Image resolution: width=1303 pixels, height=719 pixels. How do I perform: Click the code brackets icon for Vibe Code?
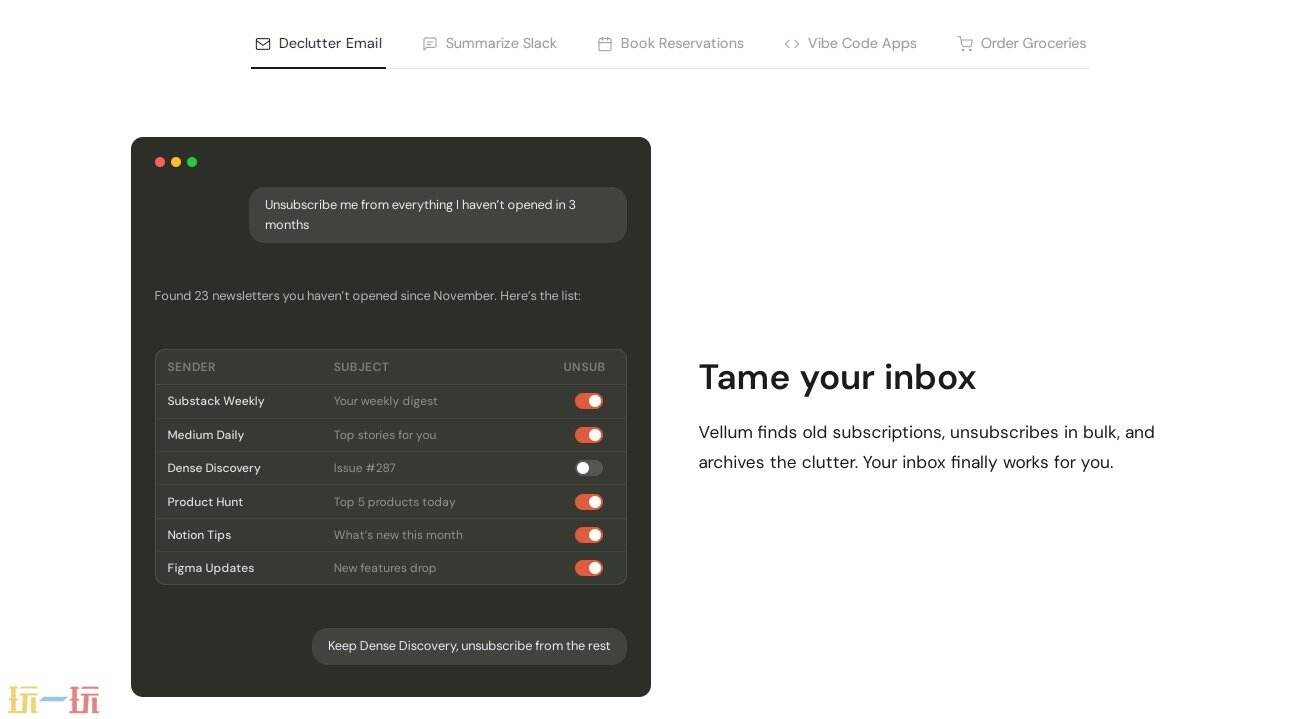click(792, 44)
